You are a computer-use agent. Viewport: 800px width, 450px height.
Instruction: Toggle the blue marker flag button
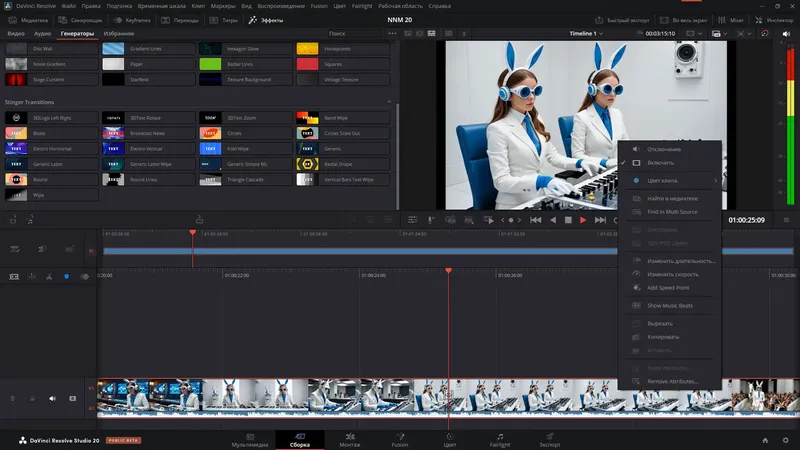pos(66,277)
